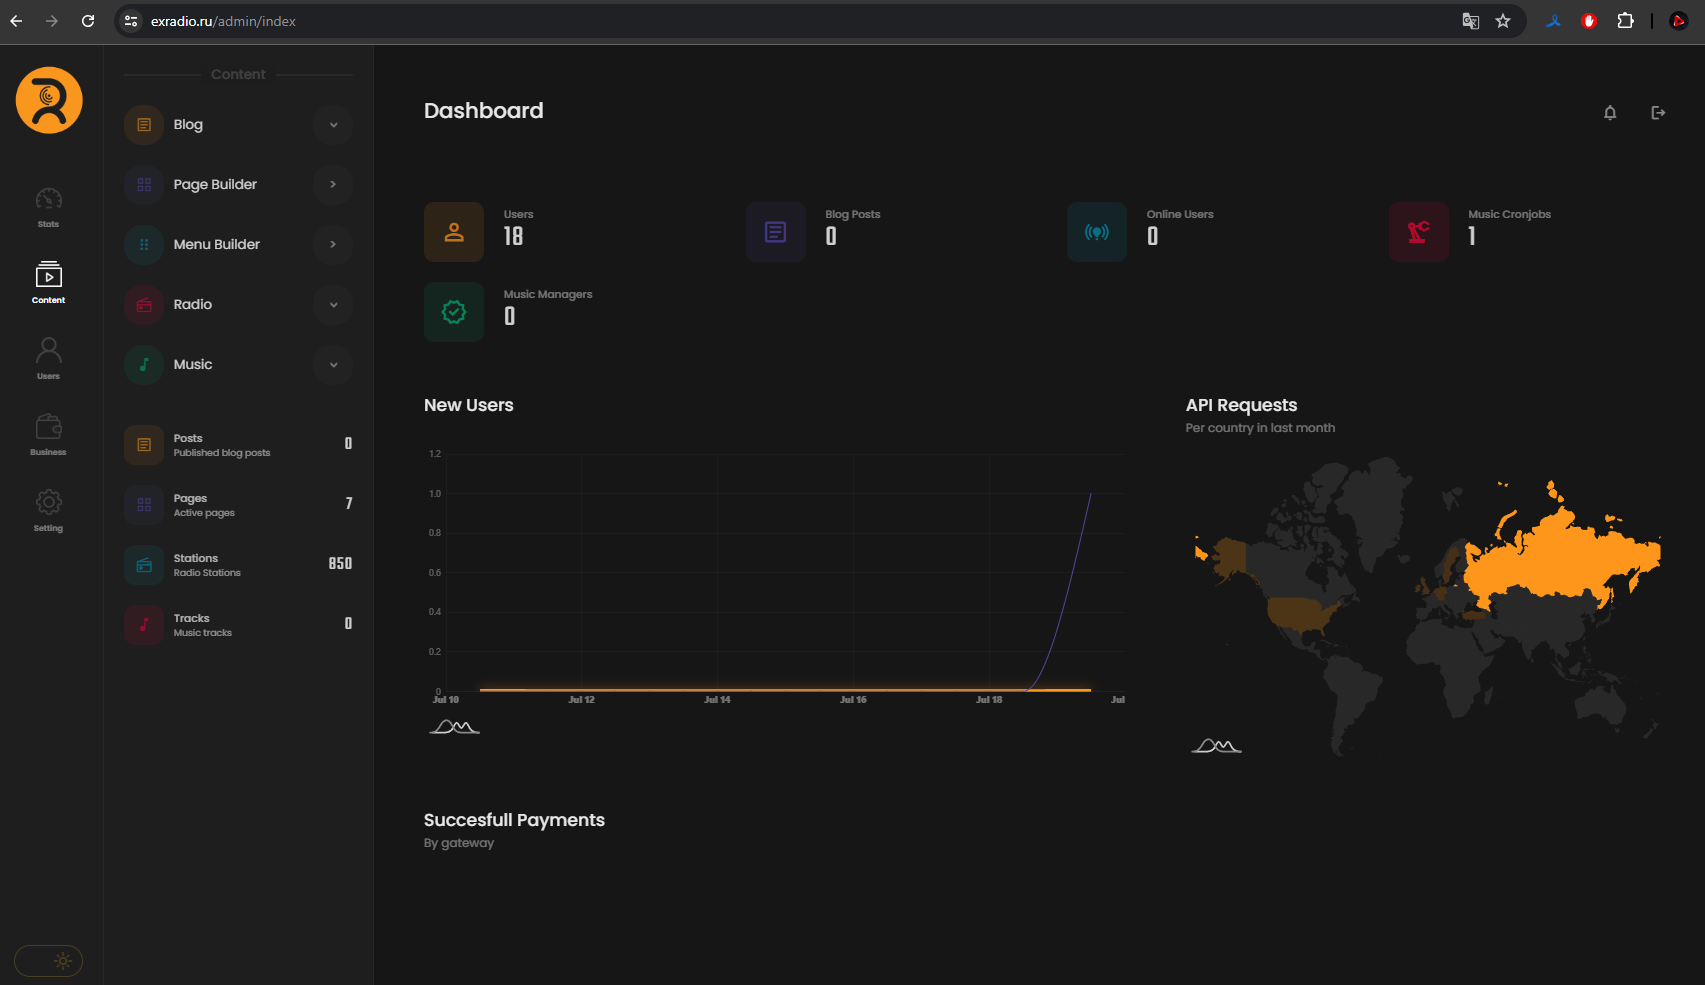Image resolution: width=1705 pixels, height=985 pixels.
Task: Click the chart icon under API Requests map
Action: click(1216, 746)
